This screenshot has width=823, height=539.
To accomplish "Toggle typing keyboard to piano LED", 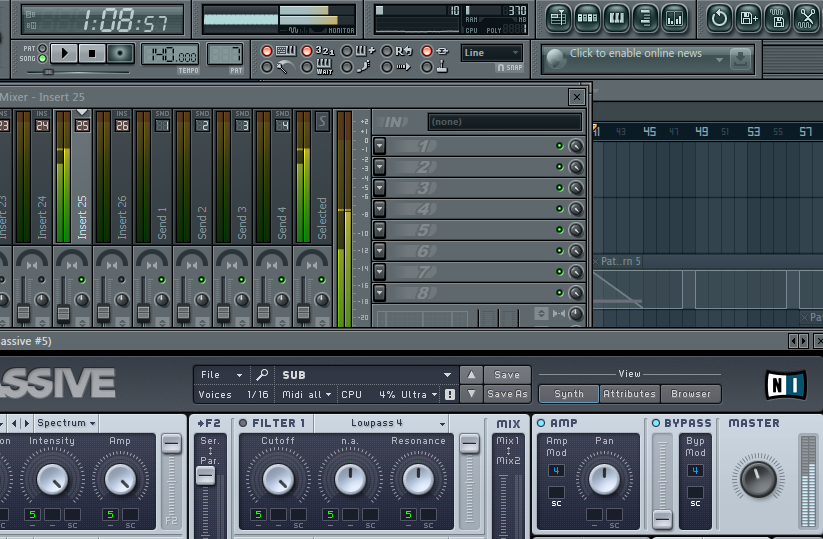I will click(267, 51).
